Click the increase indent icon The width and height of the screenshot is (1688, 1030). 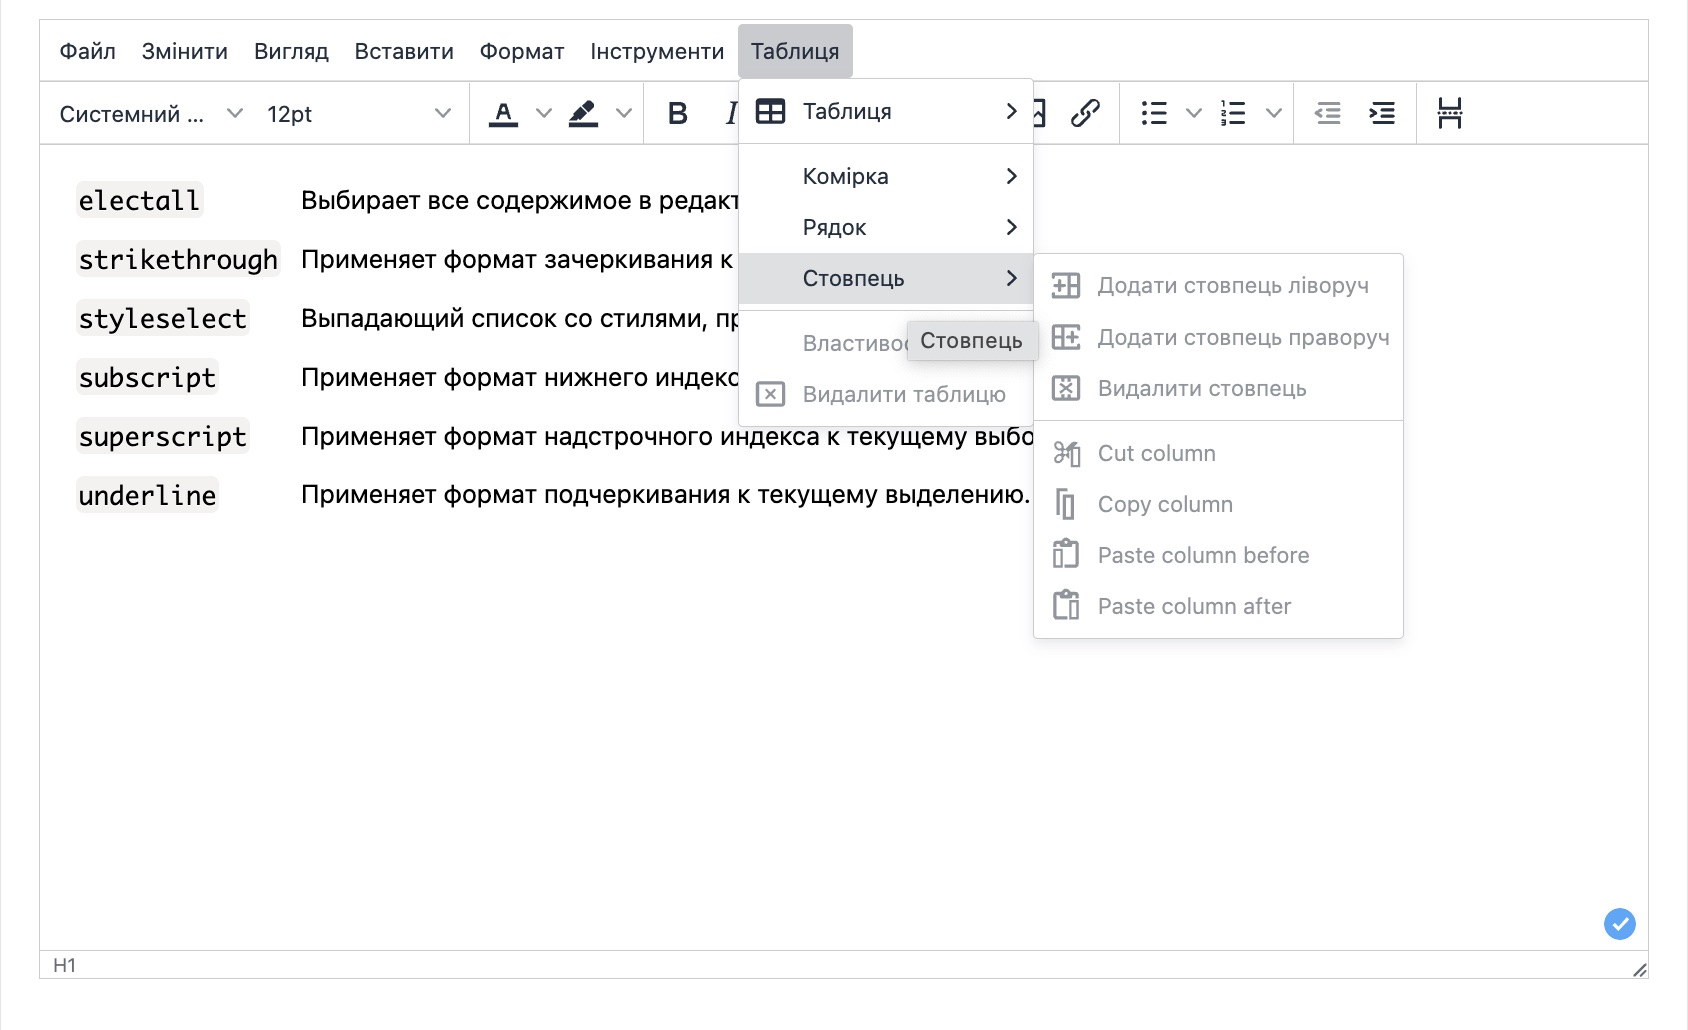coord(1382,114)
